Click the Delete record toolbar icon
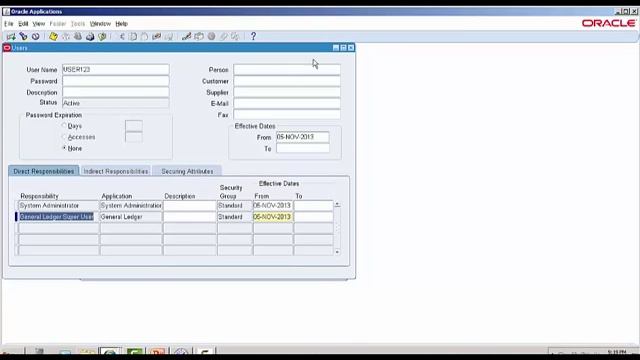 click(x=169, y=37)
